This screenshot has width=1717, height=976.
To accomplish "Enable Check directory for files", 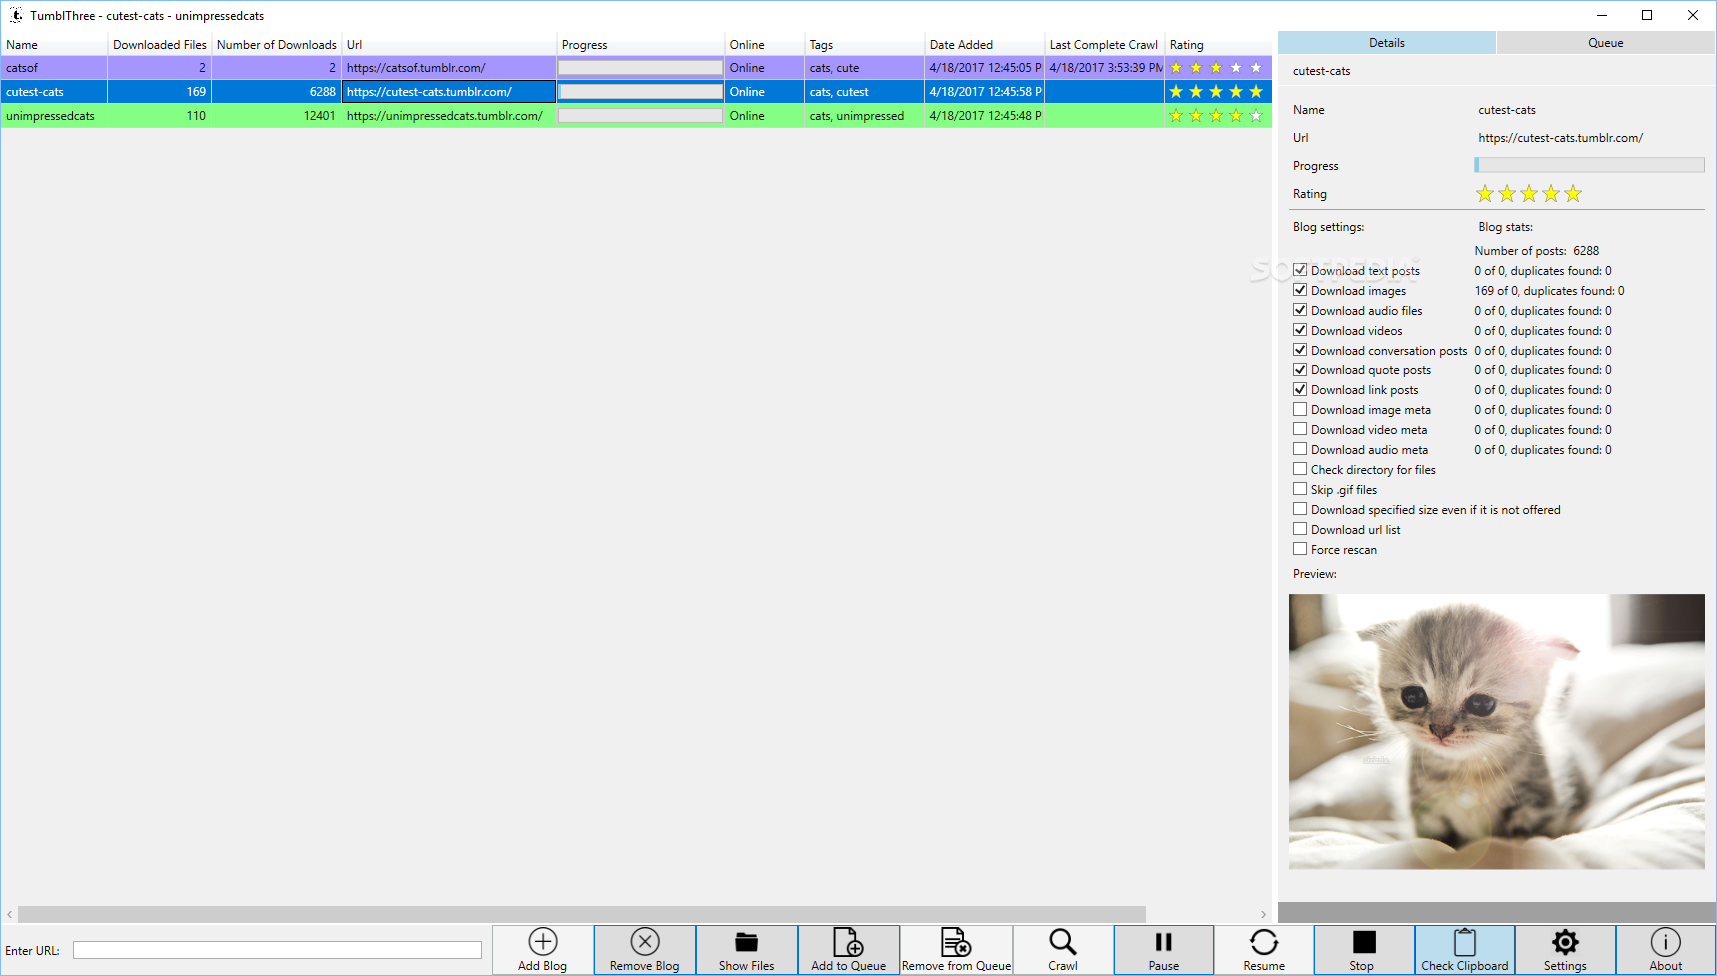I will tap(1300, 469).
